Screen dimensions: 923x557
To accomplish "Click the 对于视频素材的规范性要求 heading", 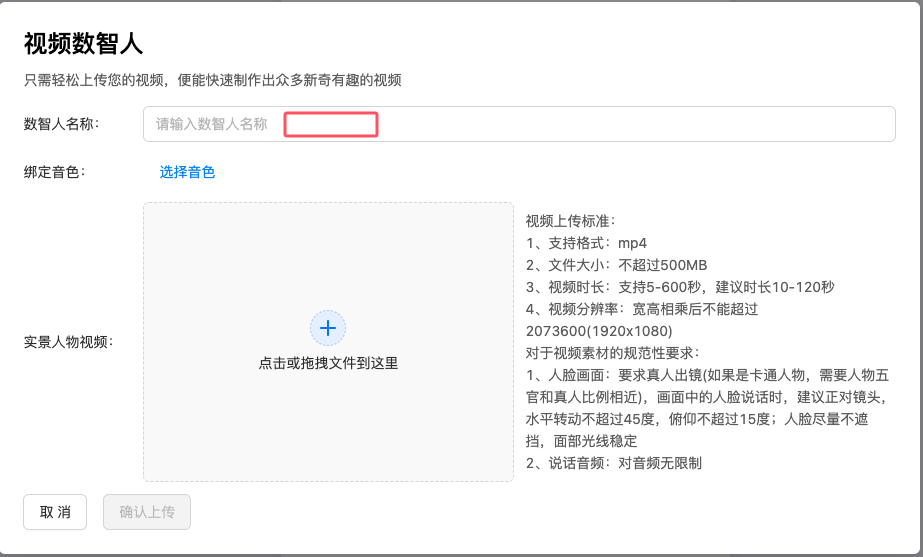I will point(613,353).
